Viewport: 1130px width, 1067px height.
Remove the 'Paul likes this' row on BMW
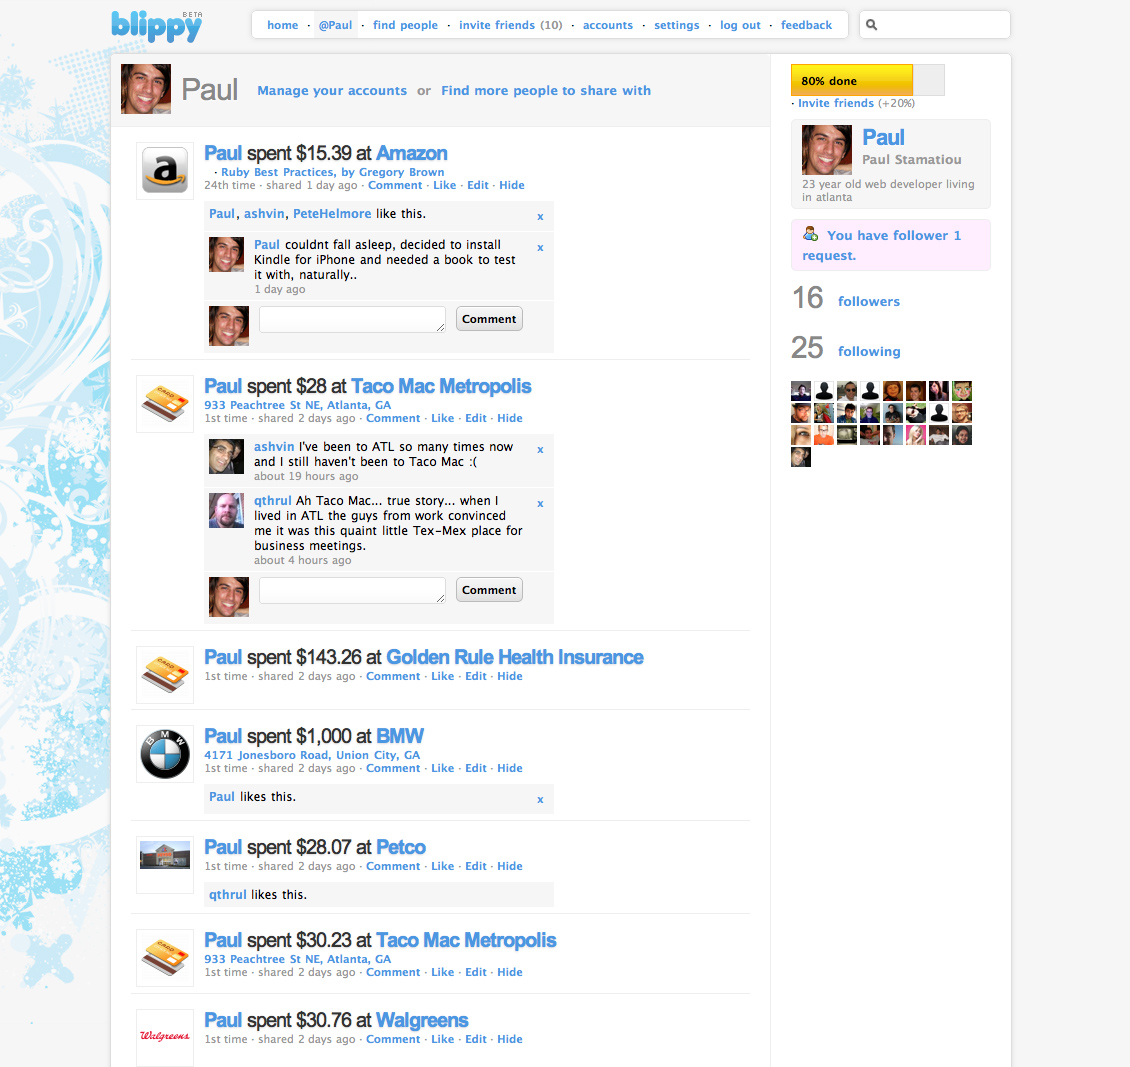coord(540,800)
